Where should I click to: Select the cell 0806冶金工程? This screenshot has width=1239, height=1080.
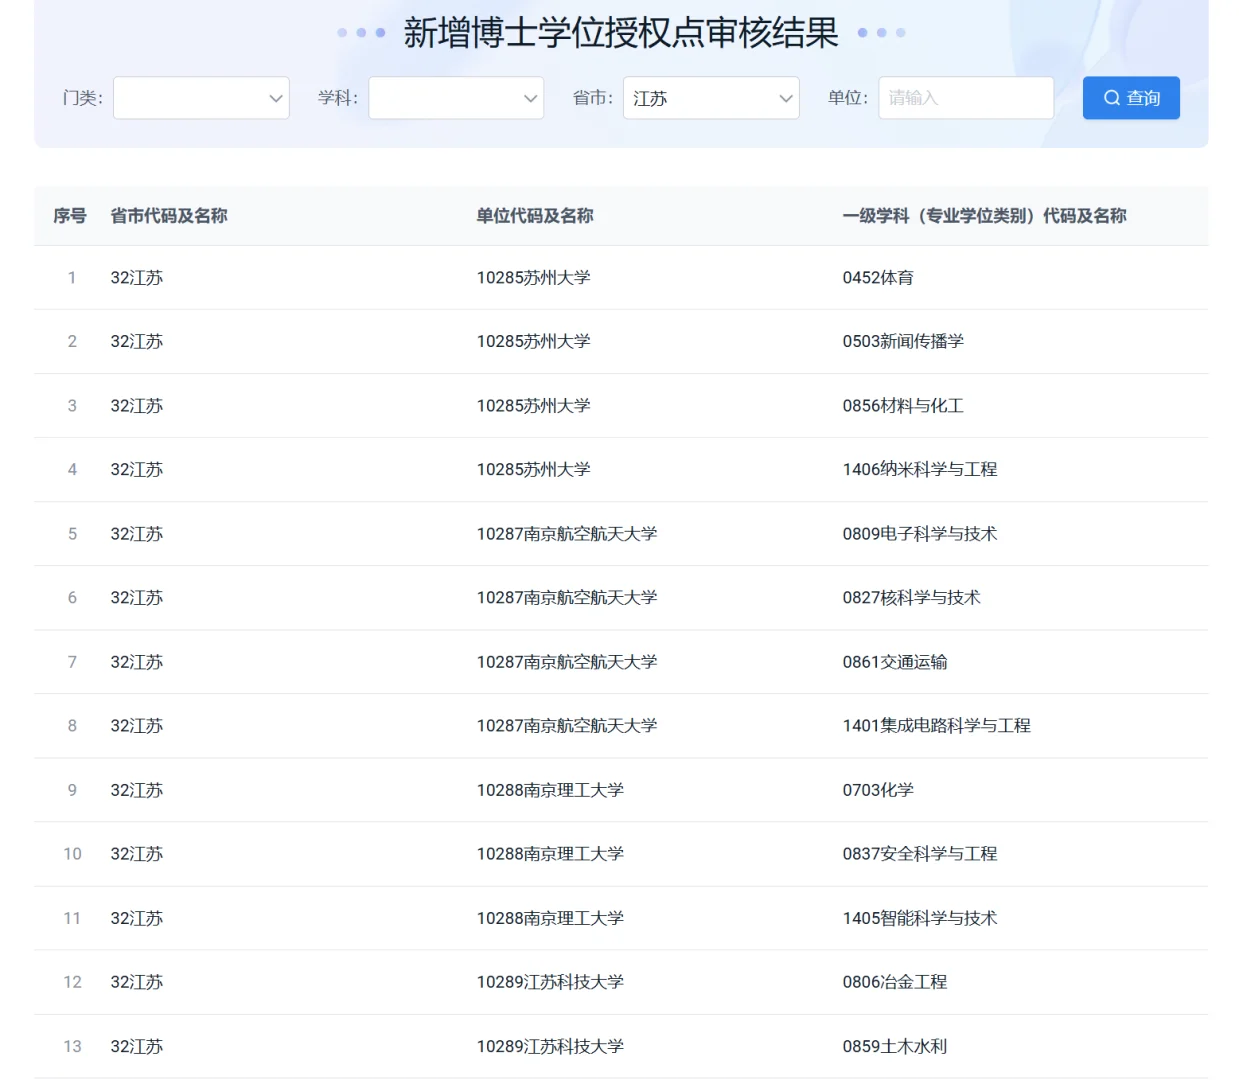(x=895, y=982)
